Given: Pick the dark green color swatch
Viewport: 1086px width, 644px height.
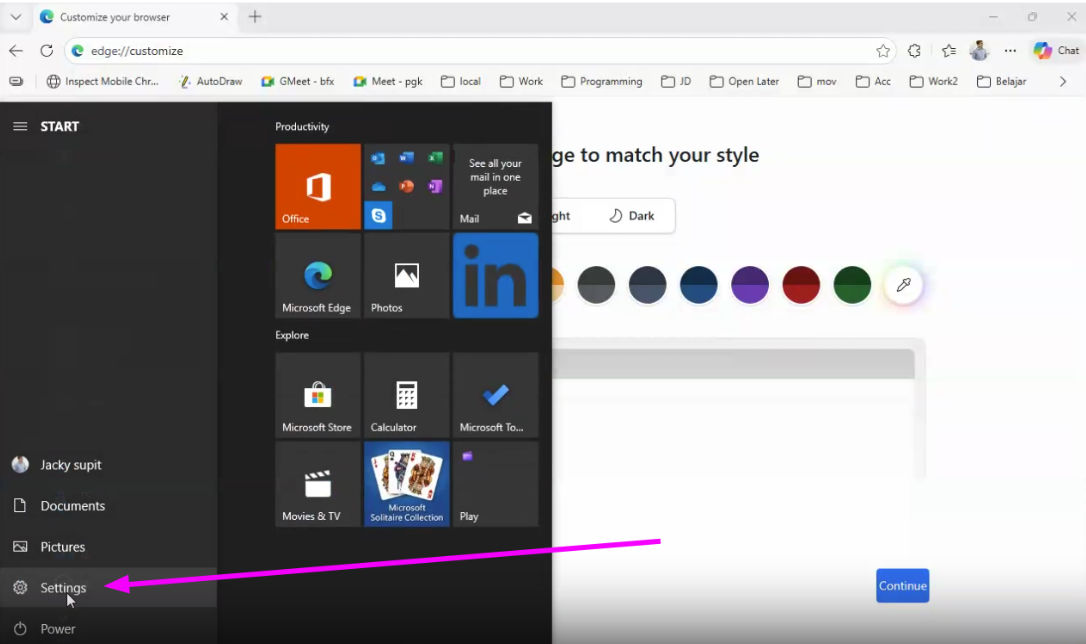Looking at the screenshot, I should click(852, 285).
